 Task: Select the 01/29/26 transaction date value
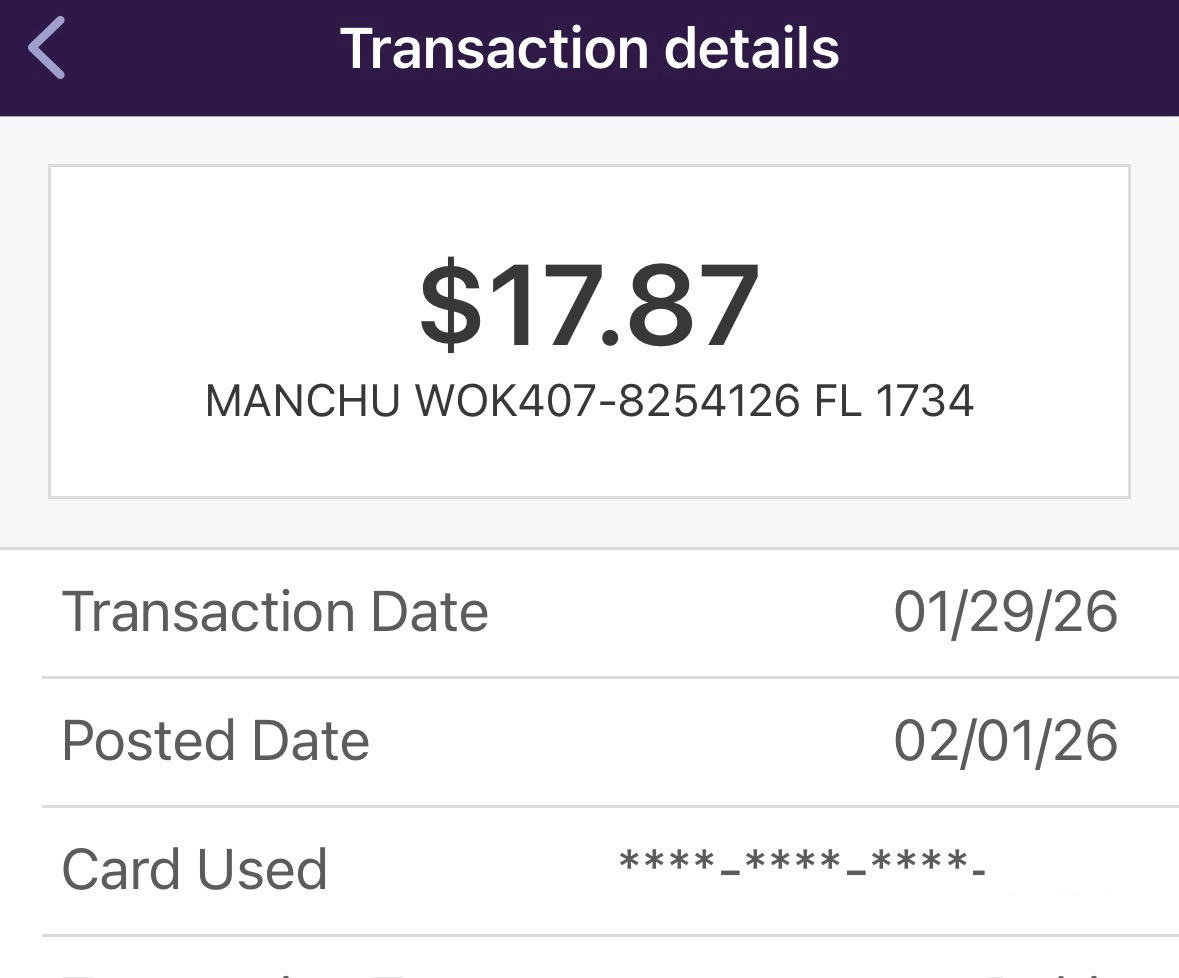tap(1005, 612)
